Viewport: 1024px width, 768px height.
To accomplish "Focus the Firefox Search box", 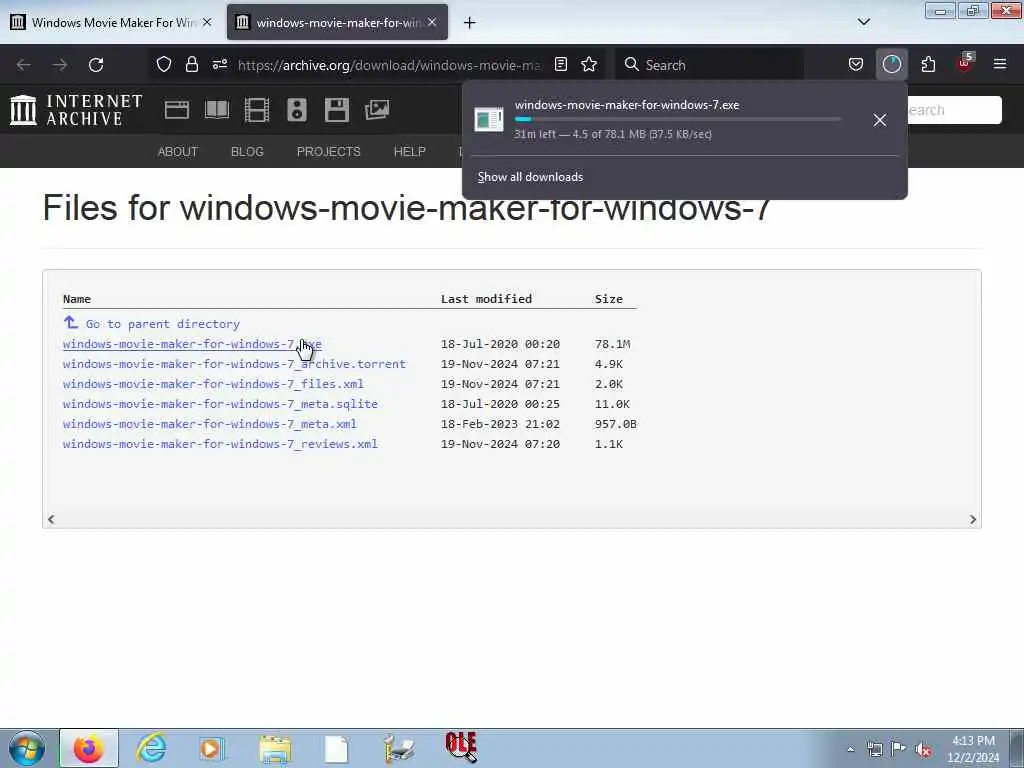I will tap(710, 65).
